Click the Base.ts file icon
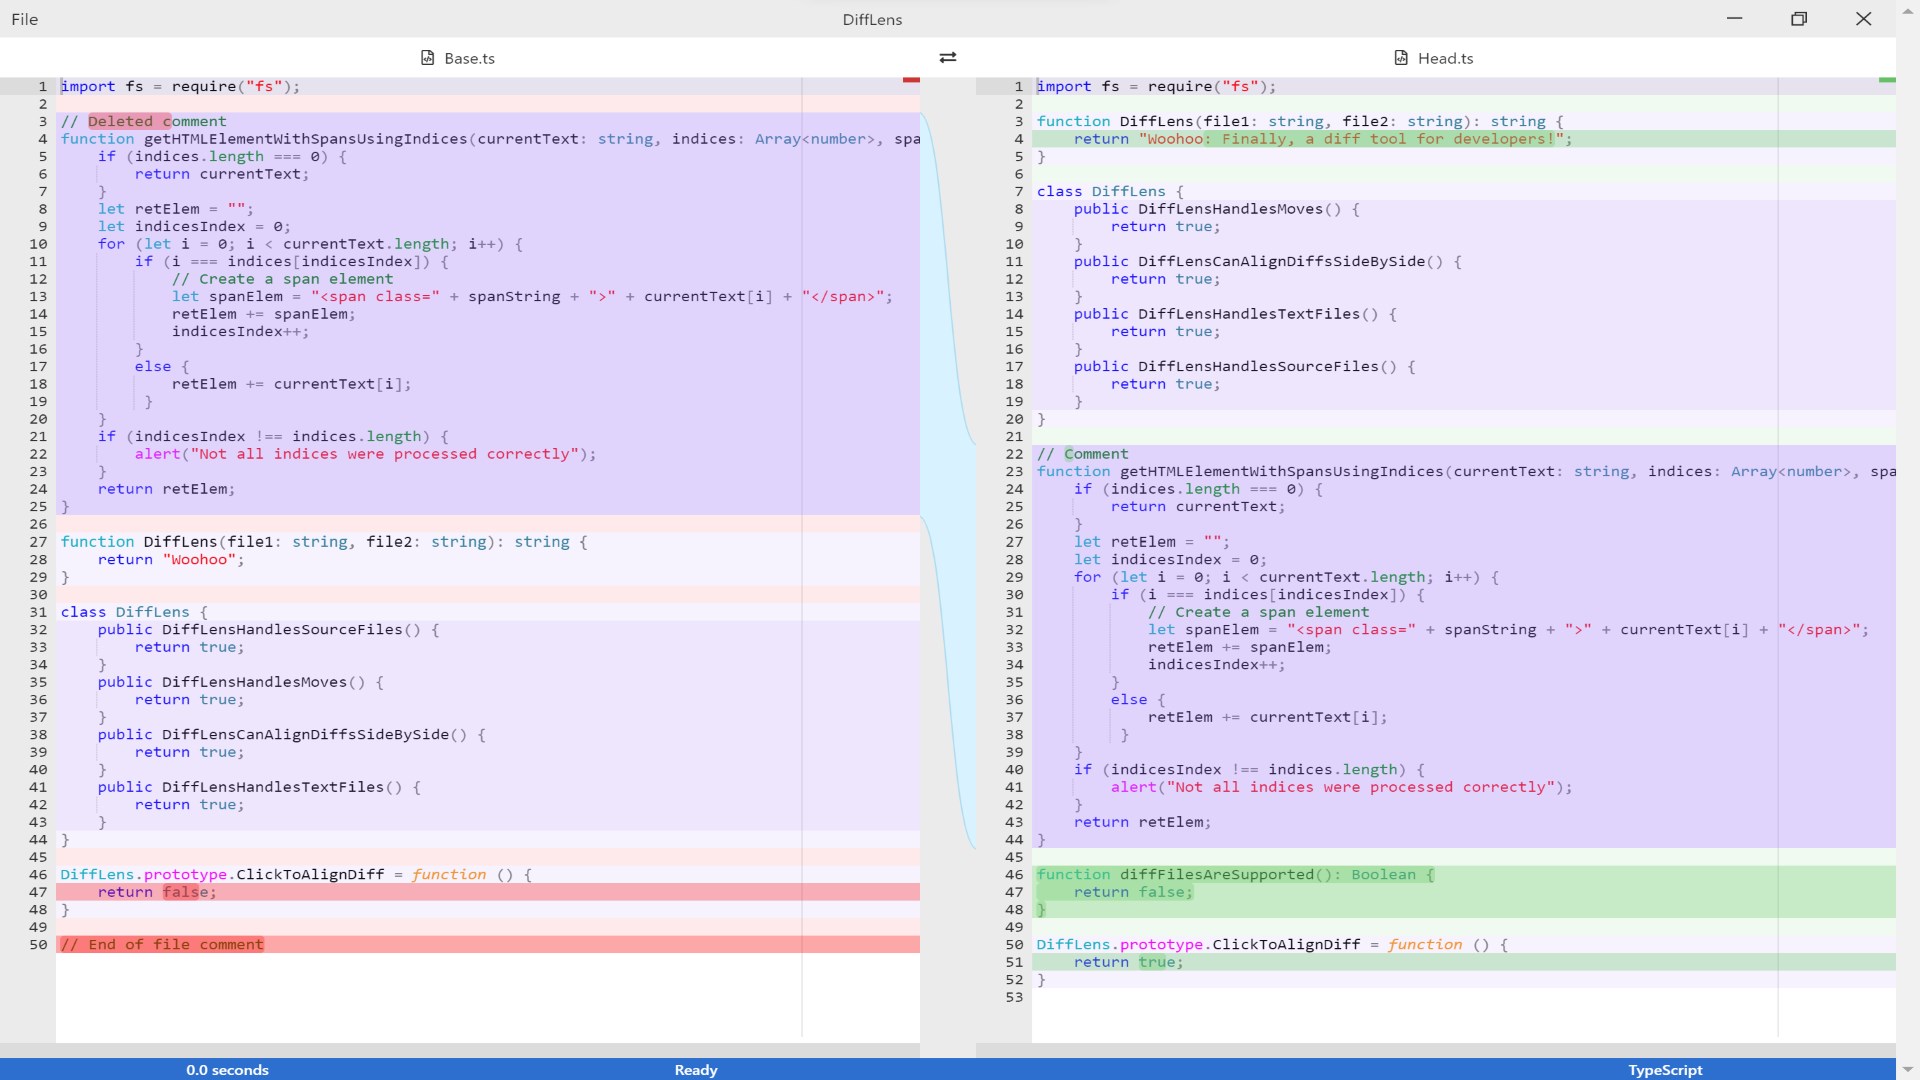This screenshot has width=1920, height=1080. pyautogui.click(x=428, y=58)
